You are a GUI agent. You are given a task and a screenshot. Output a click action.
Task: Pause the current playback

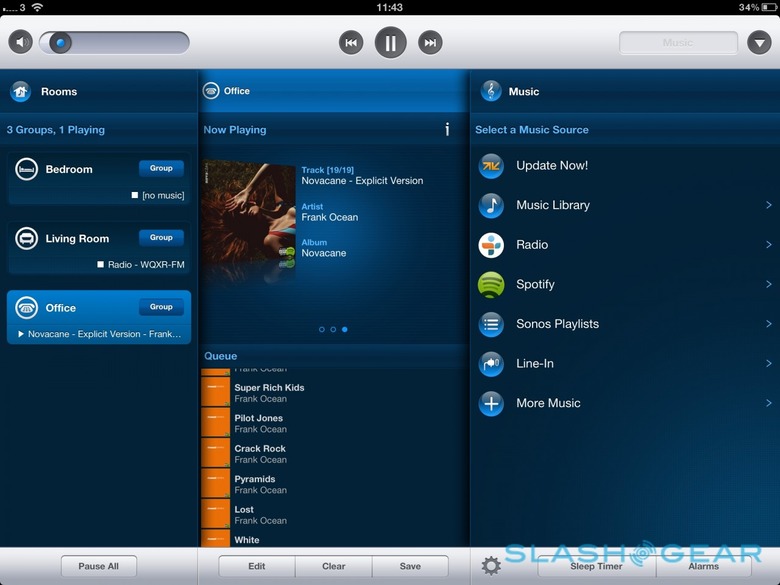click(x=390, y=43)
